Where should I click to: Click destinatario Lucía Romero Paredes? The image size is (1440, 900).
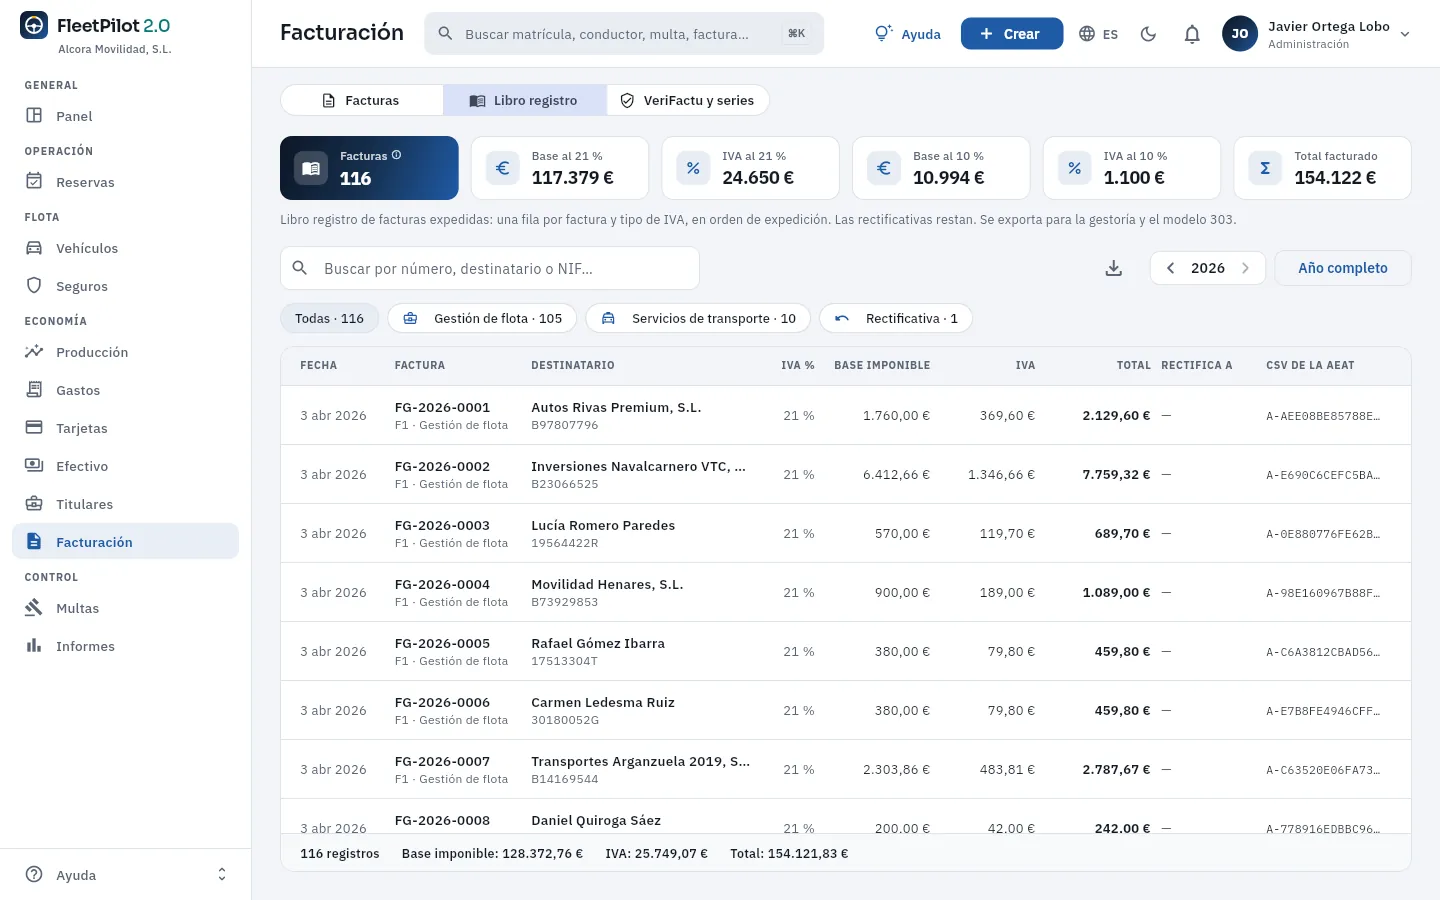[x=603, y=526]
